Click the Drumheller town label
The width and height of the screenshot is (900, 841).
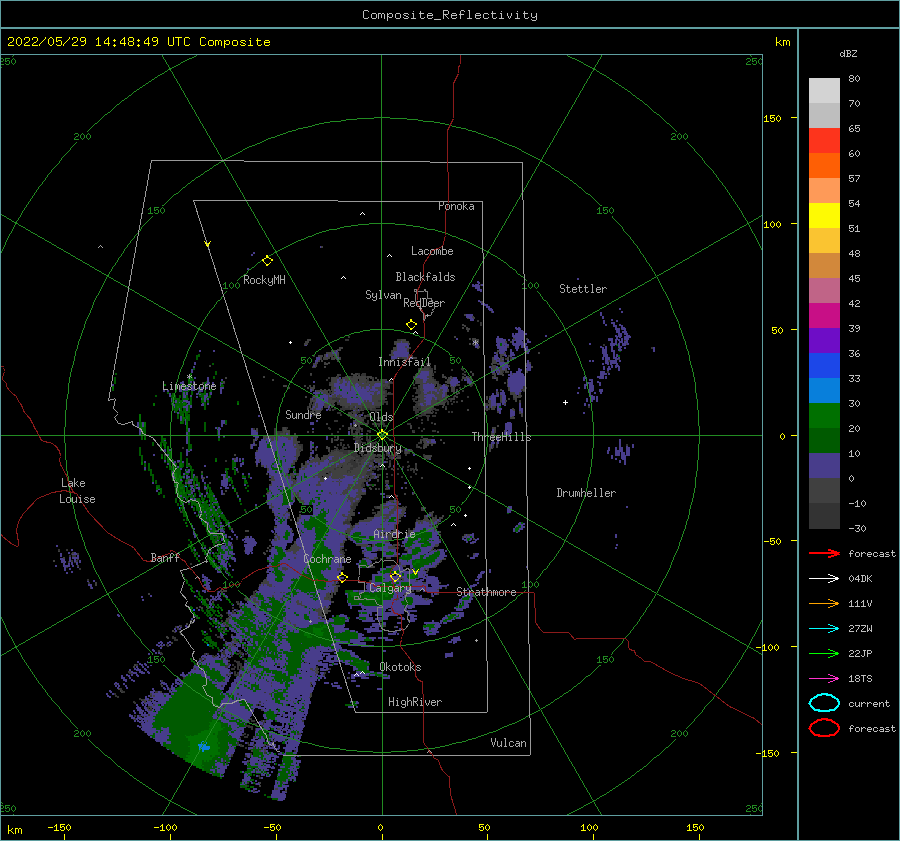coord(586,493)
